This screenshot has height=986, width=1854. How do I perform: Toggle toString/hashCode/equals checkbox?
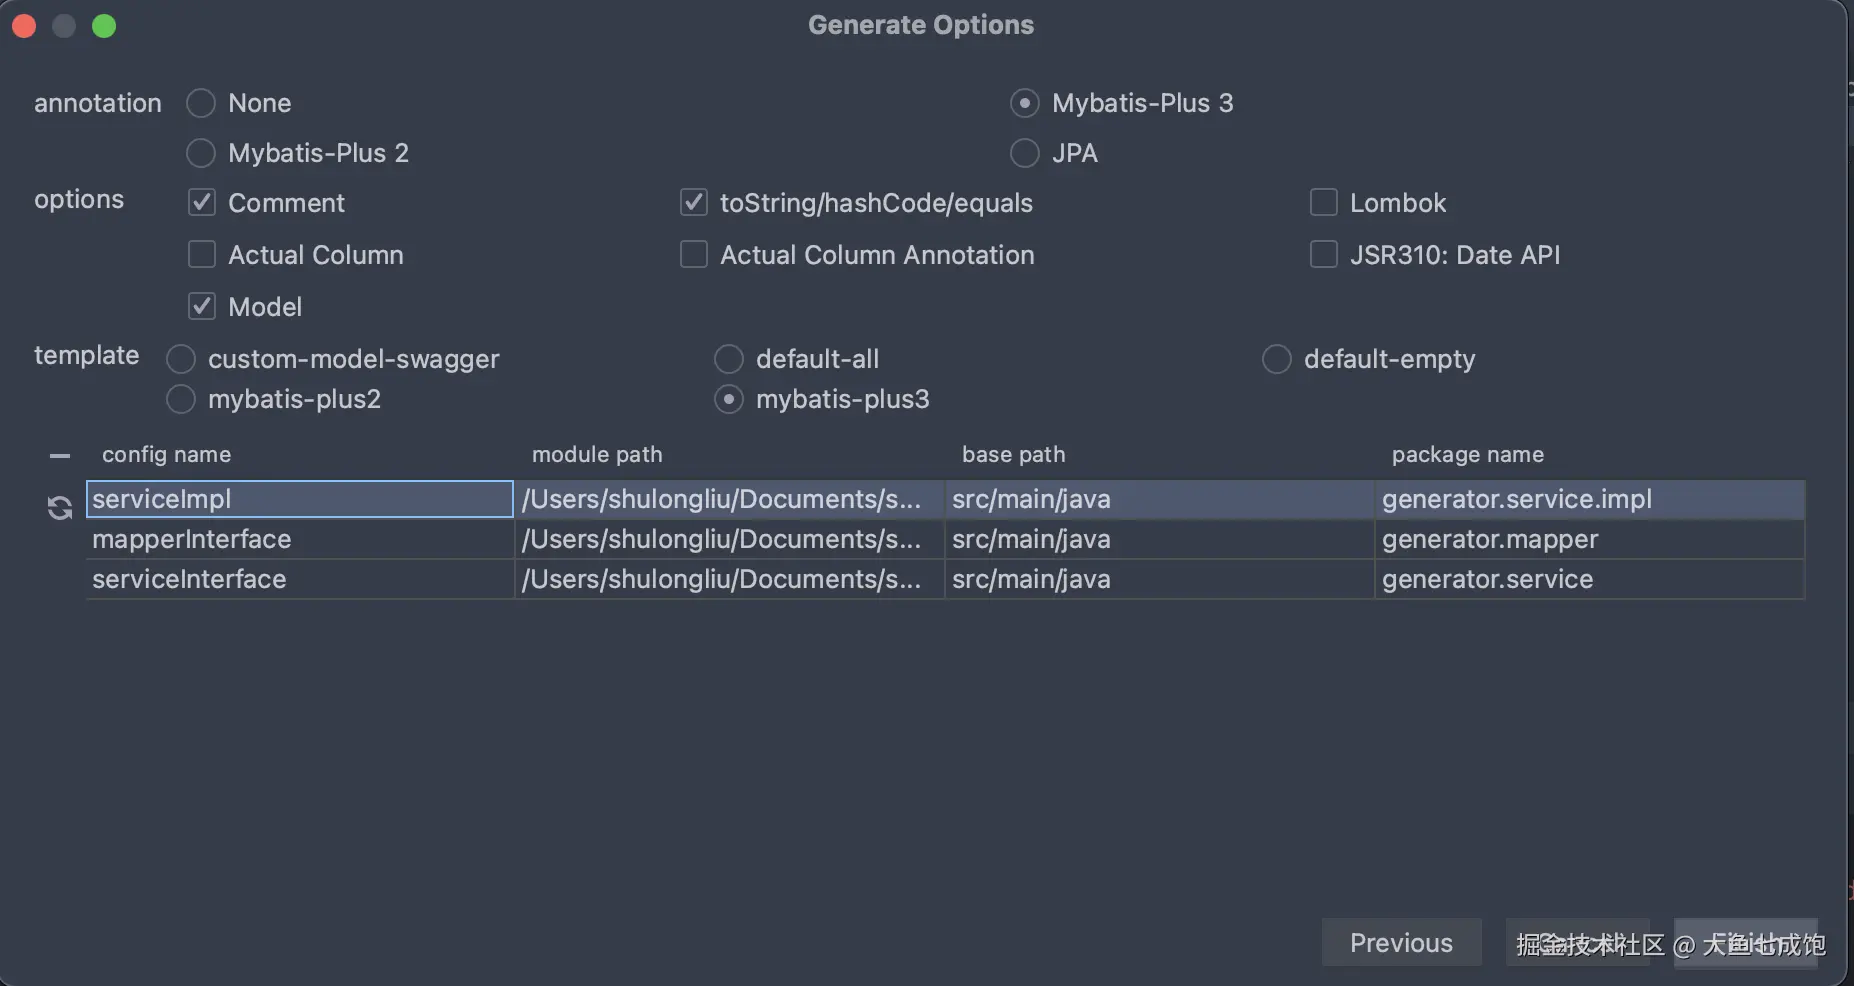(694, 203)
